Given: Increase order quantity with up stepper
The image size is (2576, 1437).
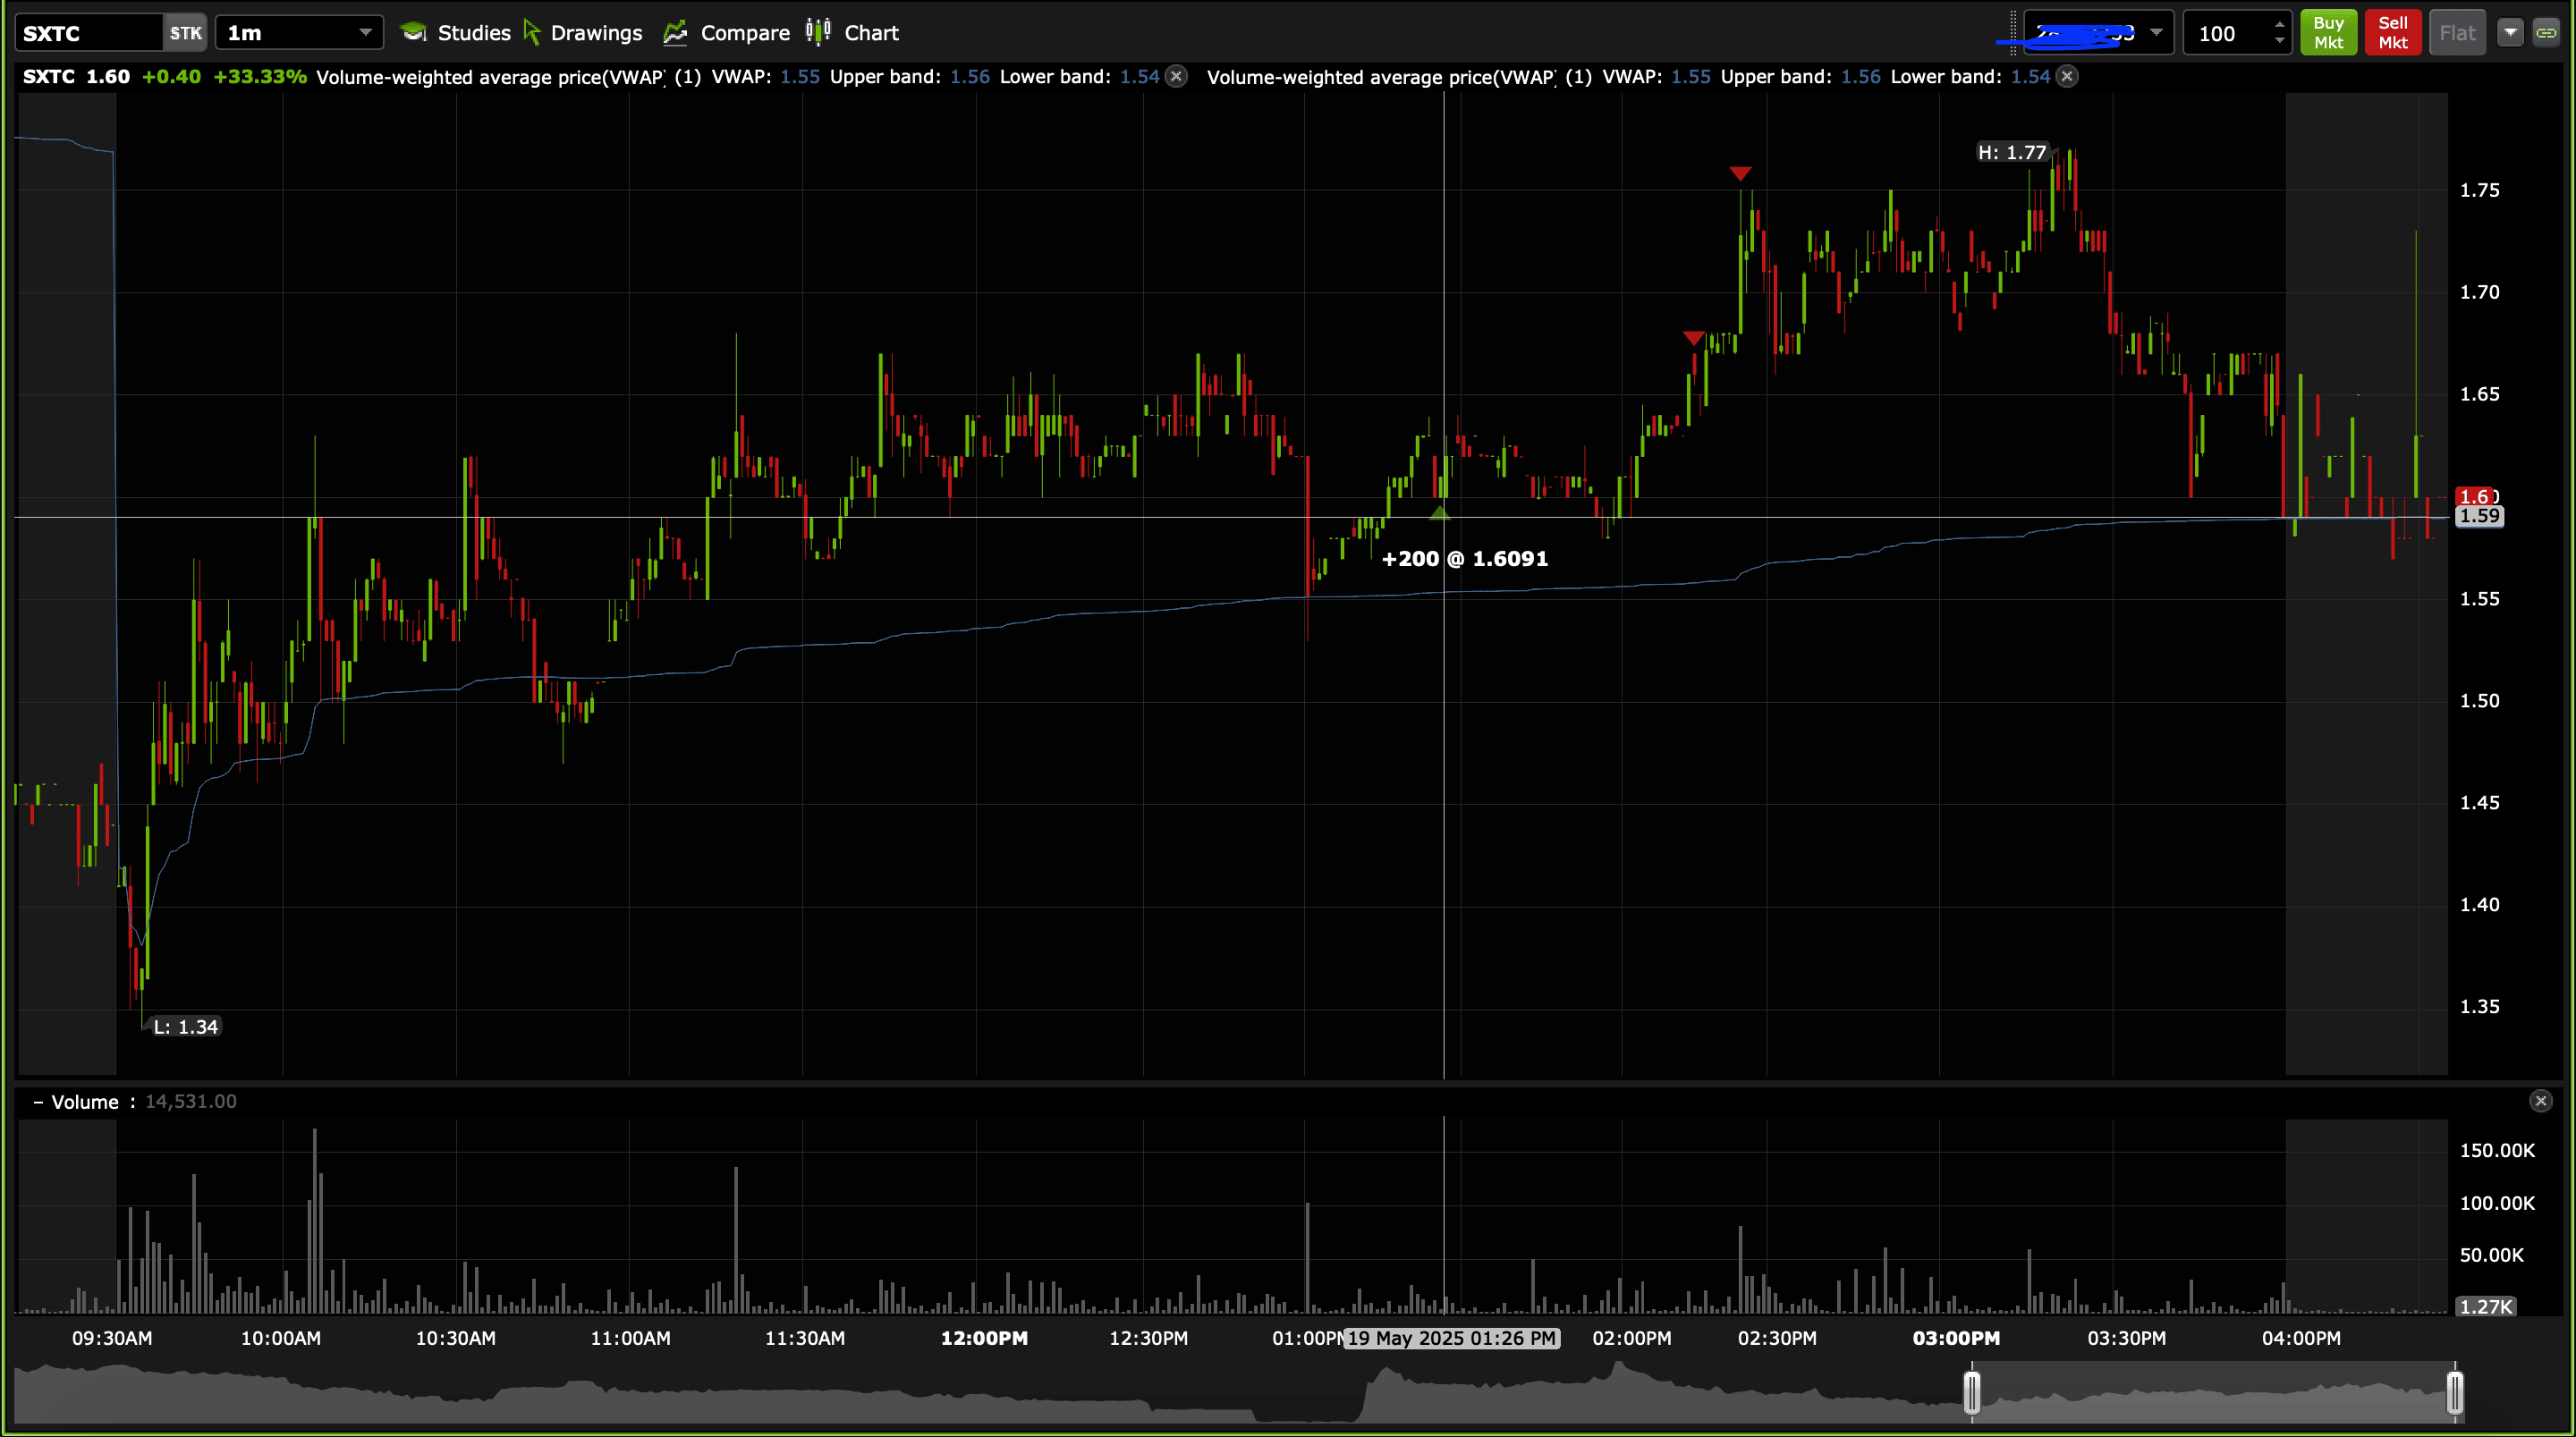Looking at the screenshot, I should pos(2279,25).
